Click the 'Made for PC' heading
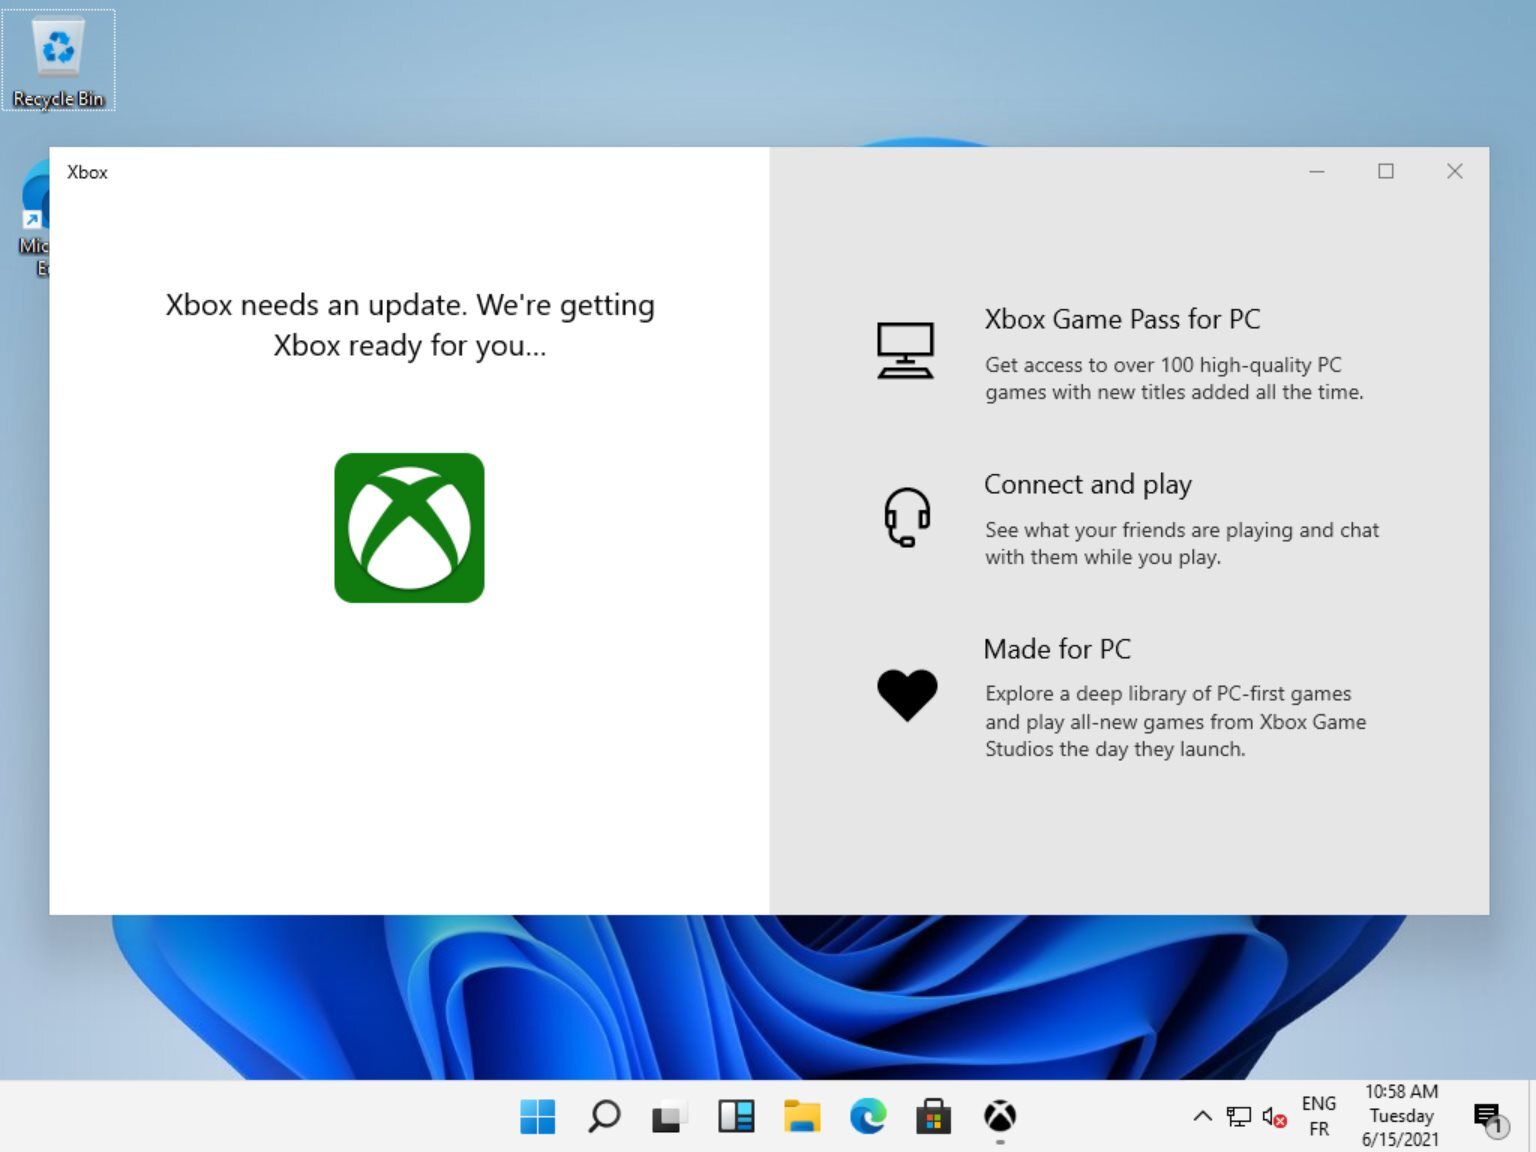This screenshot has height=1152, width=1536. (1057, 649)
